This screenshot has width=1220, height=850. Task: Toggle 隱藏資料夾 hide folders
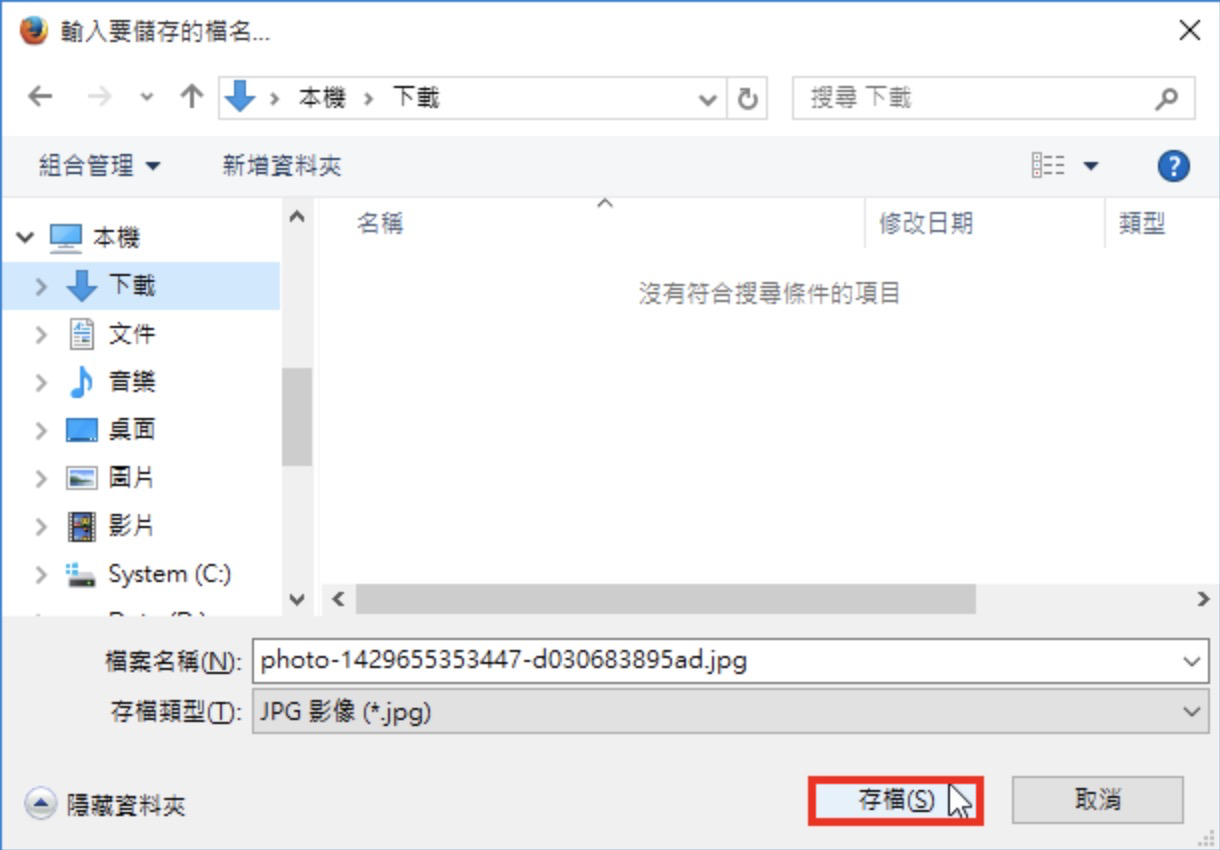[x=107, y=804]
